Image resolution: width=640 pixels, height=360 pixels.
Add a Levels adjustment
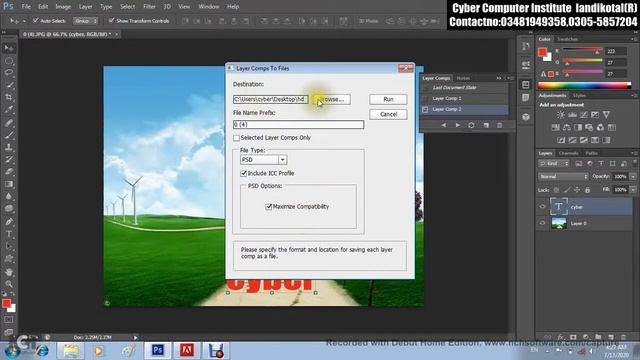click(573, 115)
